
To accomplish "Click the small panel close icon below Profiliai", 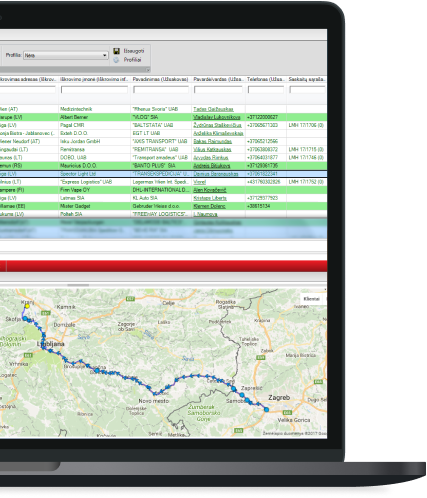I will [148, 70].
